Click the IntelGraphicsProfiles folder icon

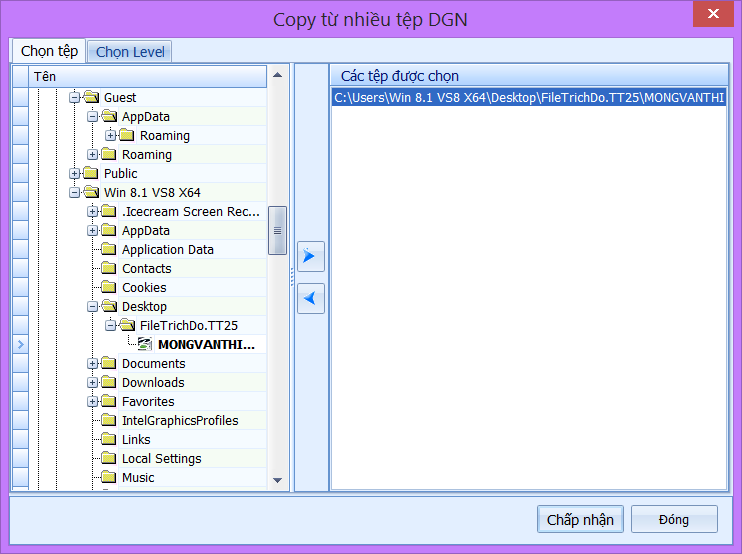coord(109,421)
